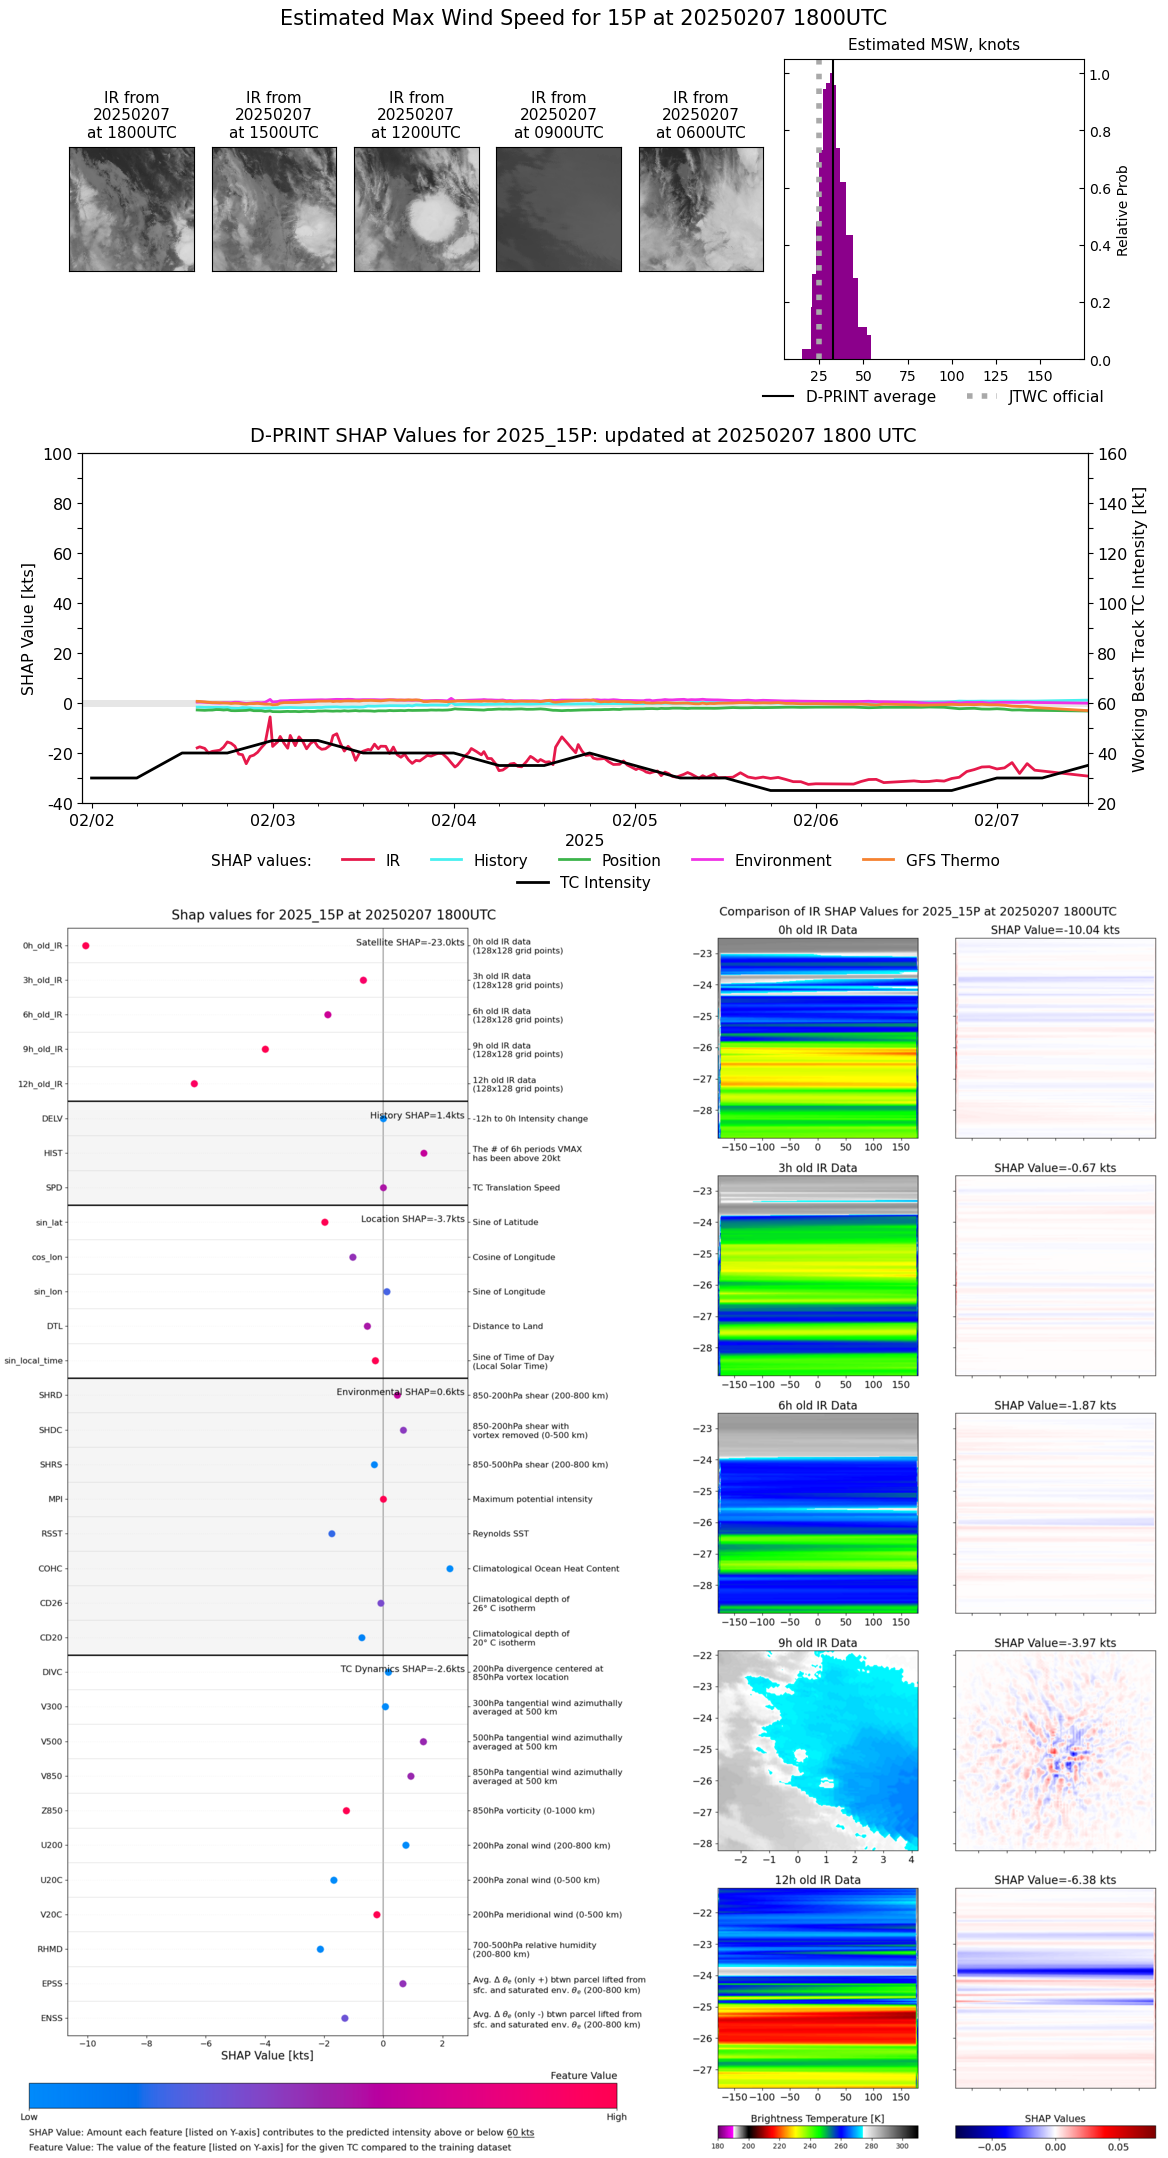
Task: Select the dark 0900UTC IR thumbnail
Action: [x=558, y=209]
